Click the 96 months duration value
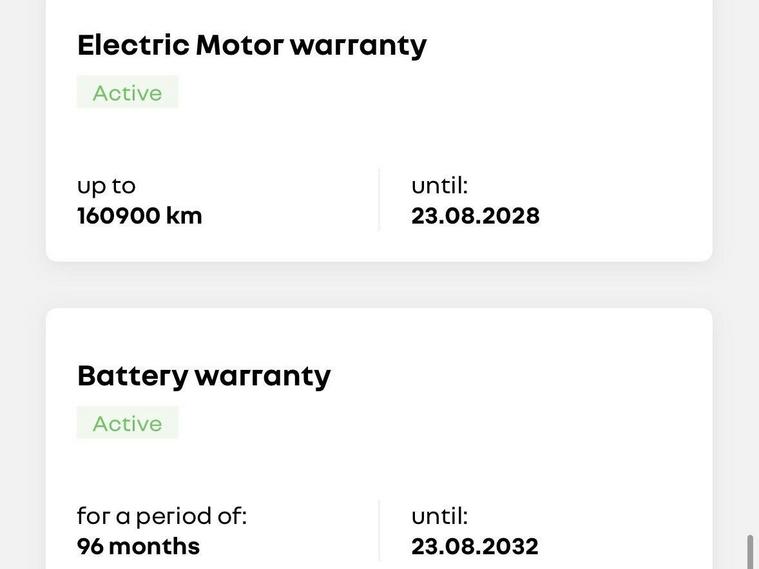Image resolution: width=759 pixels, height=569 pixels. (x=138, y=546)
